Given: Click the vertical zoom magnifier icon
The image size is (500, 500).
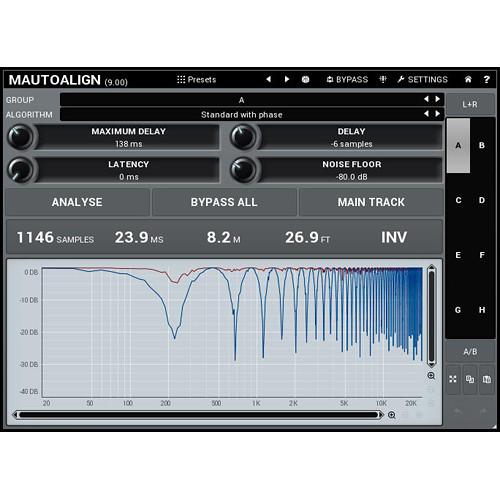Looking at the screenshot, I should [x=431, y=376].
